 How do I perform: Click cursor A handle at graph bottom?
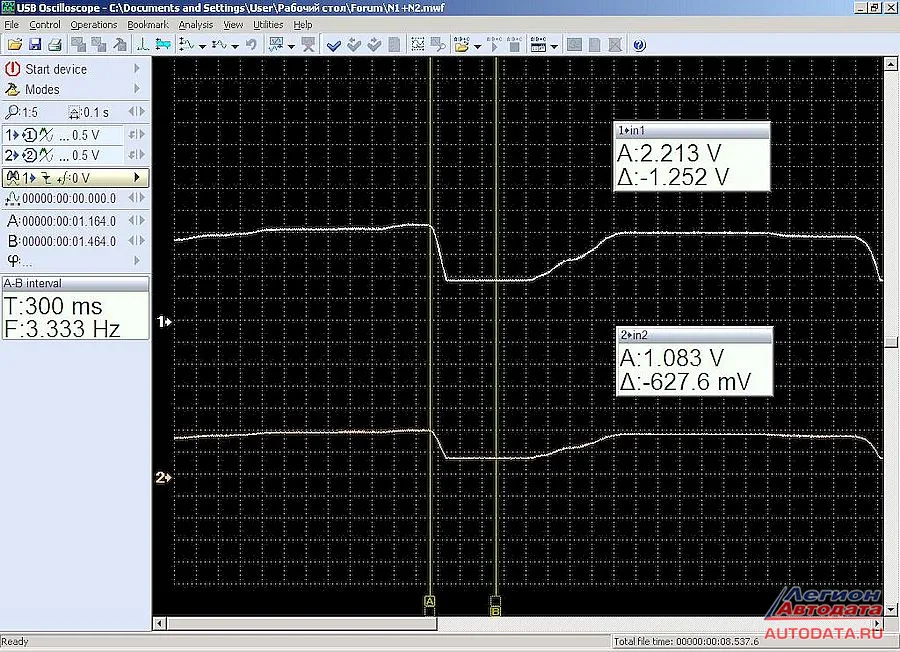429,601
